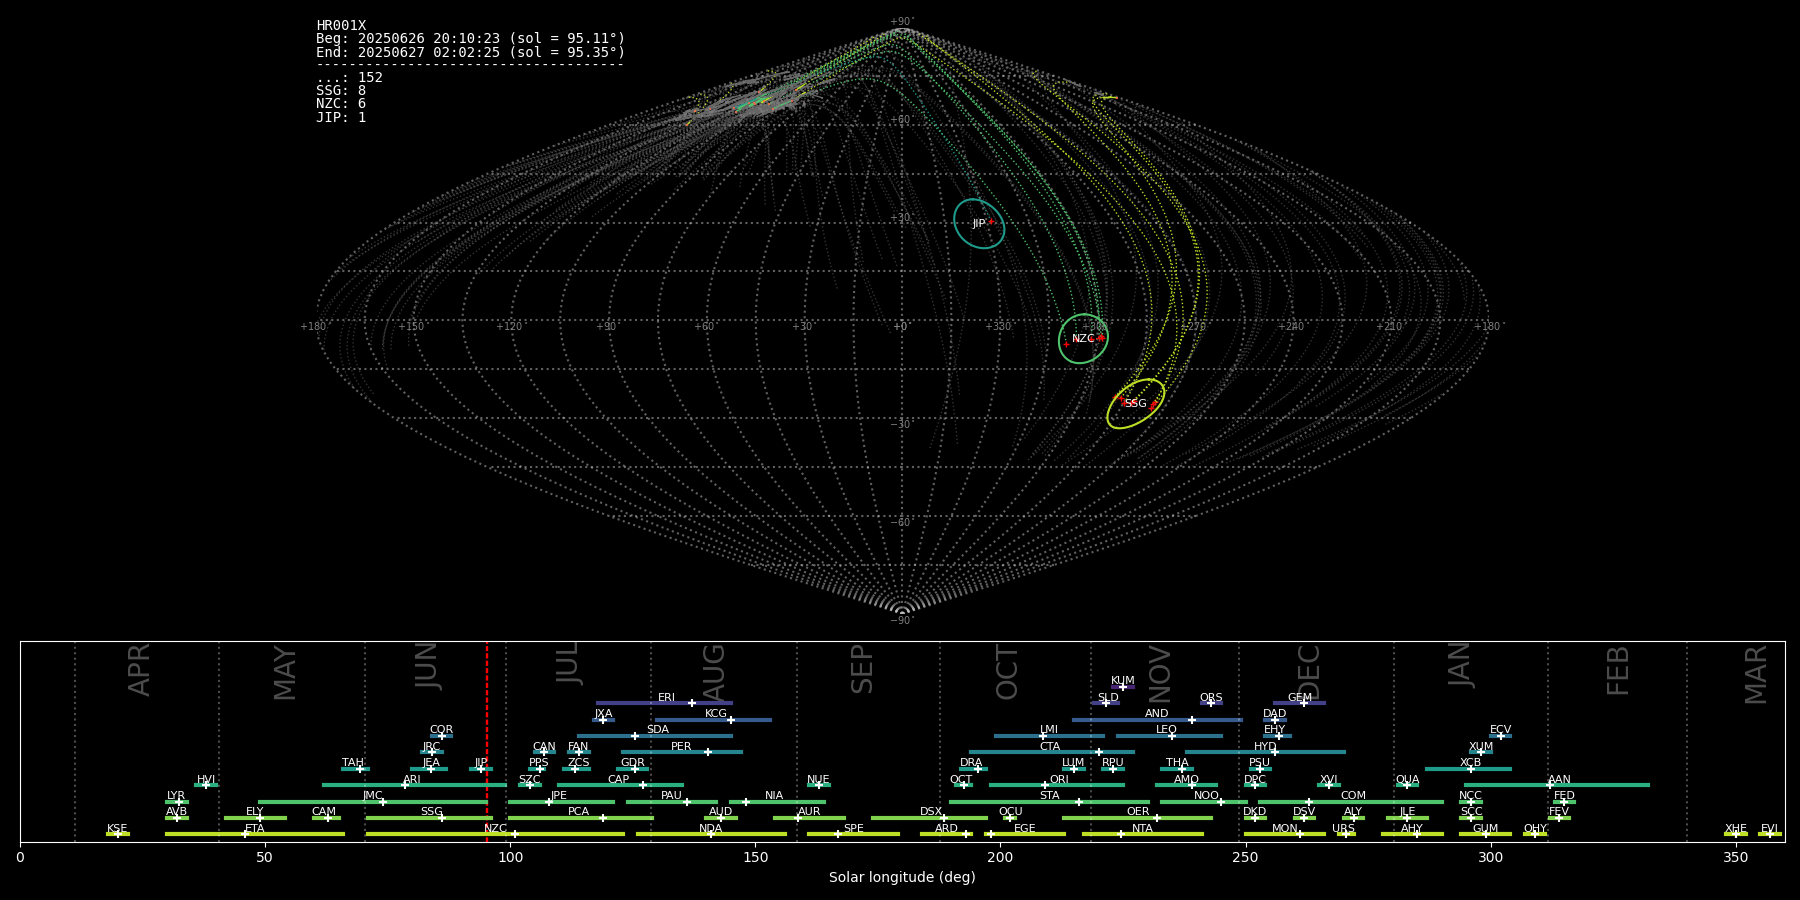Click the 'NZC: 6' count in the header
This screenshot has height=900, width=1800.
(x=341, y=104)
